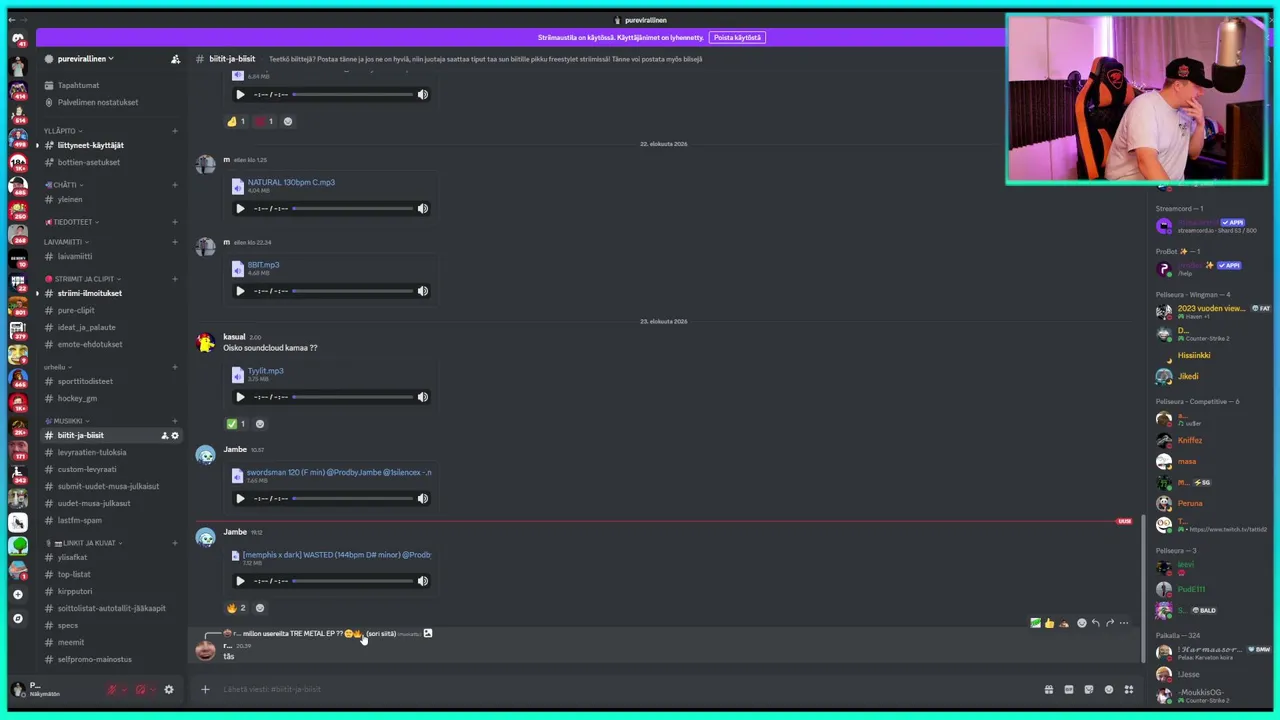The height and width of the screenshot is (720, 1280).
Task: Mute volume on swordsman 120 player
Action: pos(423,498)
